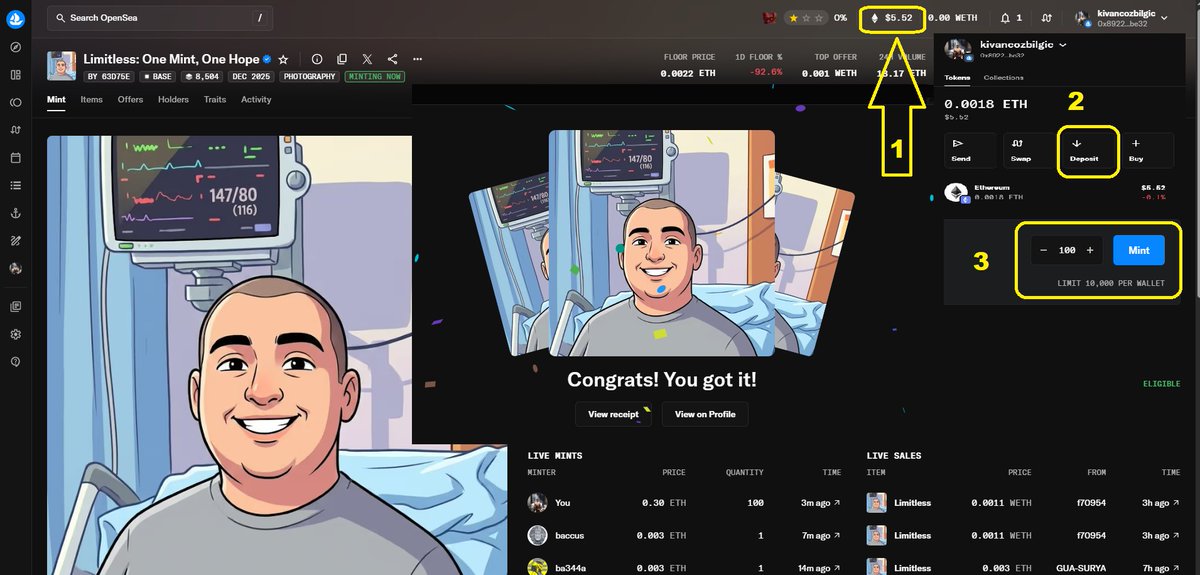Click the View on Profile button
The height and width of the screenshot is (575, 1200).
[x=705, y=414]
